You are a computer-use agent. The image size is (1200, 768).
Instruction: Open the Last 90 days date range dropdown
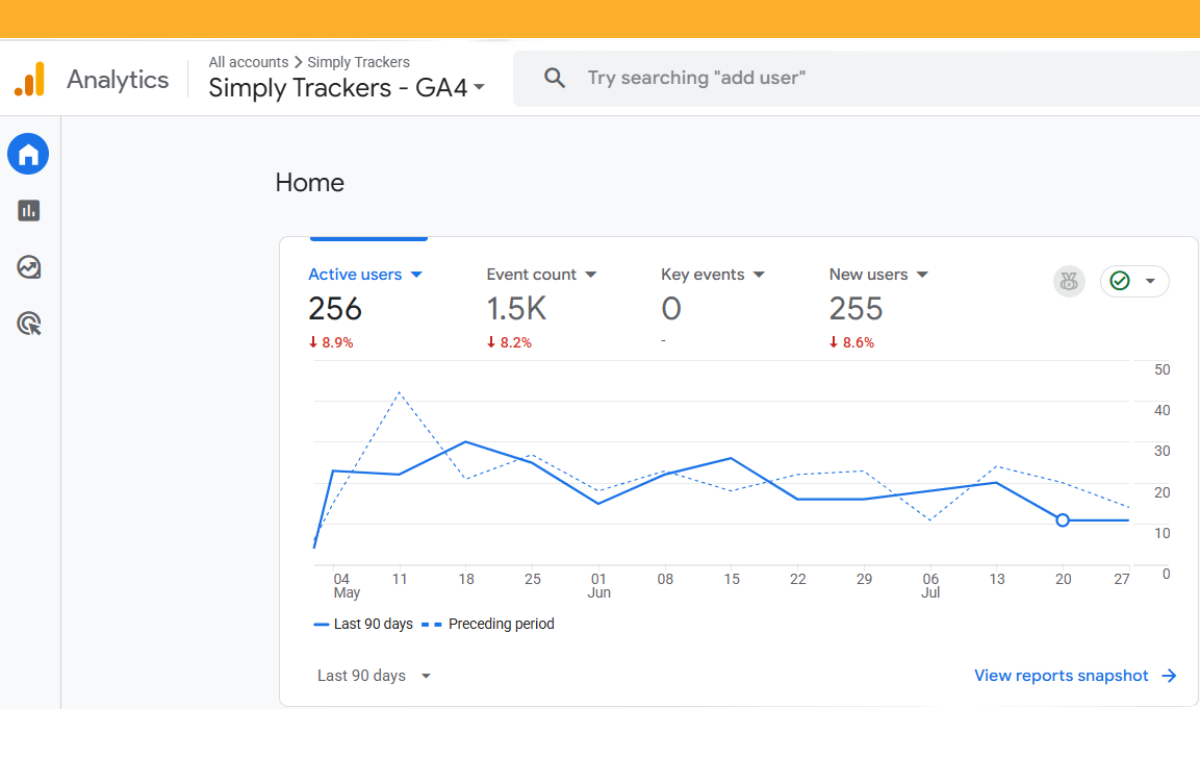tap(375, 676)
